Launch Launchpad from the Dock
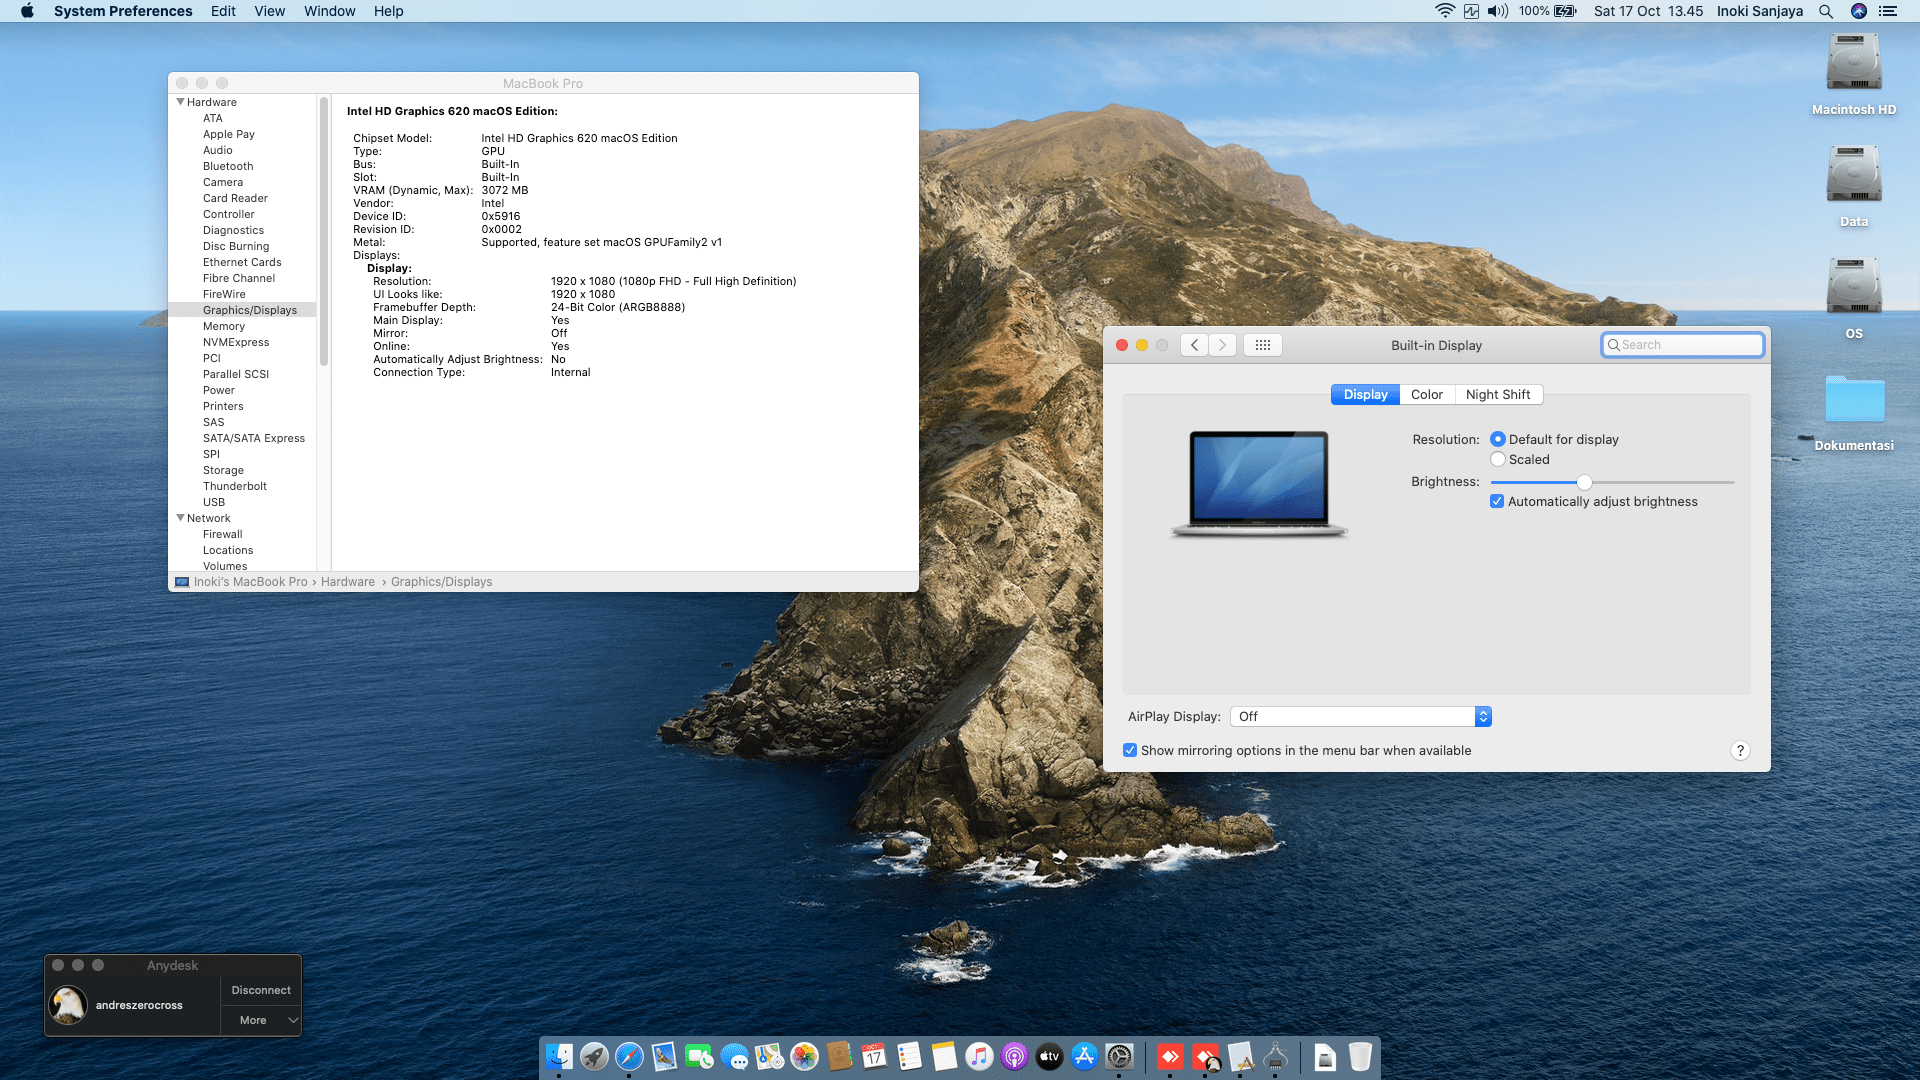This screenshot has height=1080, width=1920. [594, 1056]
